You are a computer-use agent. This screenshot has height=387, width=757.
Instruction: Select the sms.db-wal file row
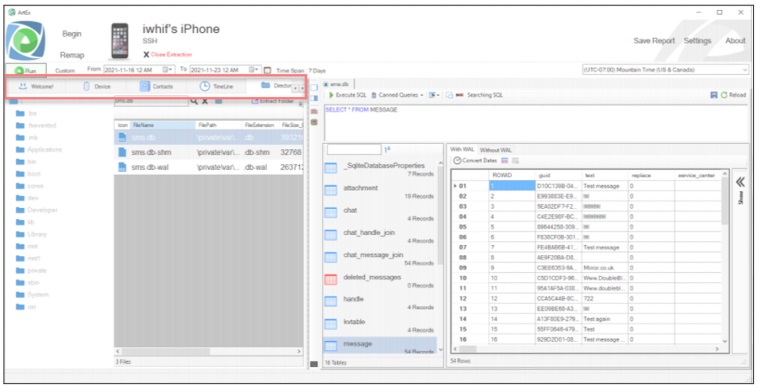(x=209, y=167)
